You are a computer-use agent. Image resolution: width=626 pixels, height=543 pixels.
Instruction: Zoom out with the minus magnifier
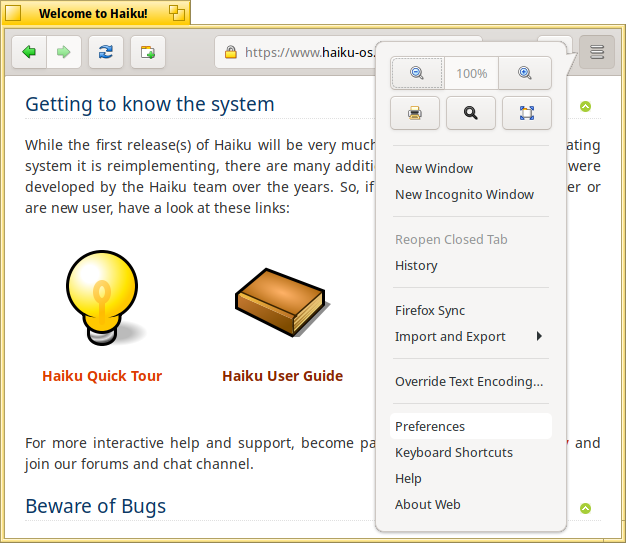pos(417,73)
